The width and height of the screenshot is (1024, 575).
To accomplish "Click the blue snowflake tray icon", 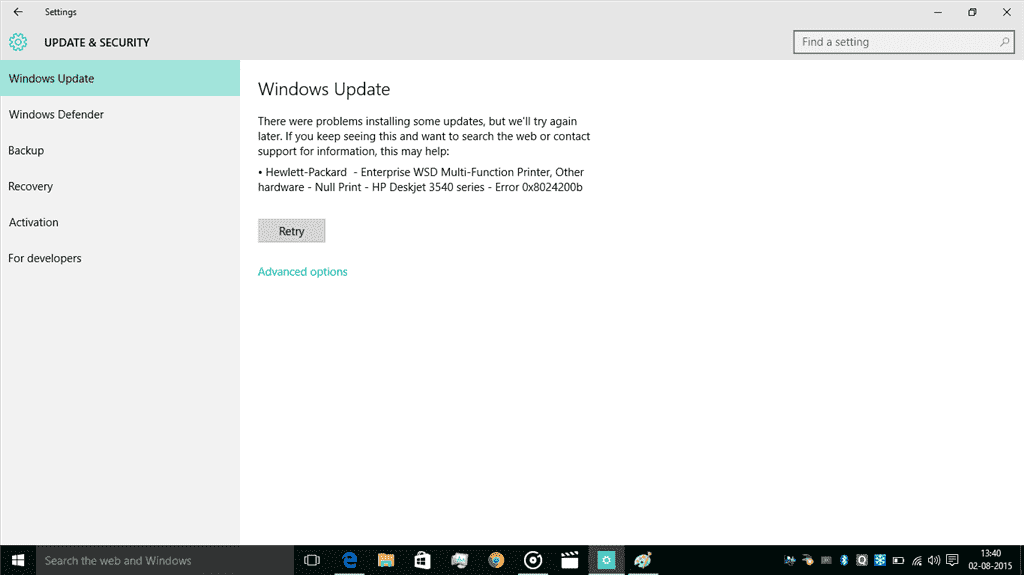I will [880, 561].
